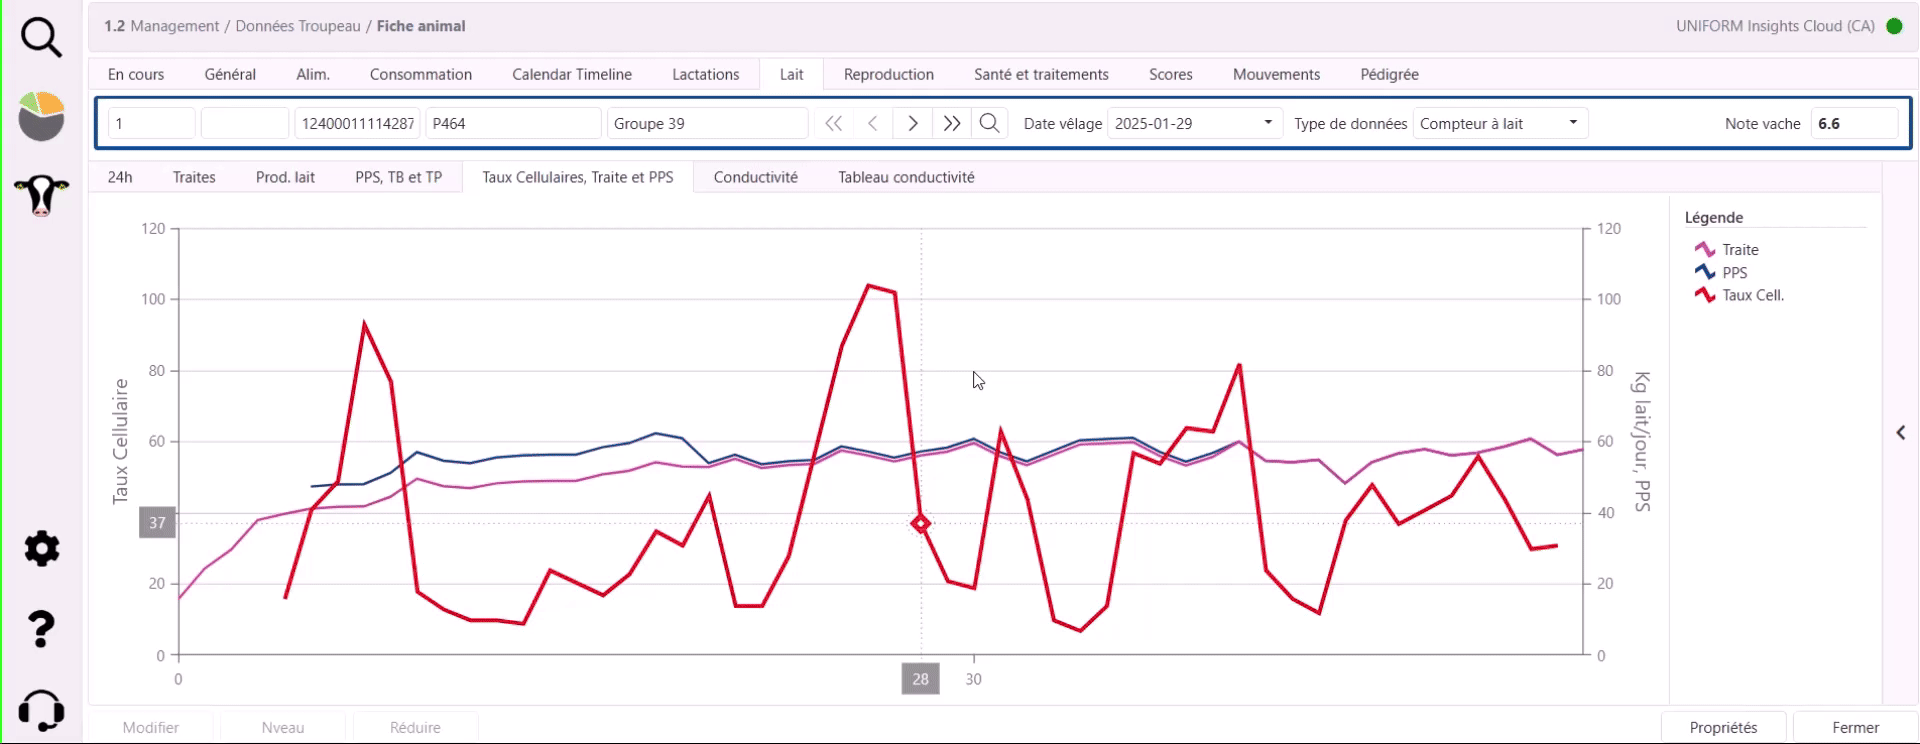Viewport: 1920px width, 744px height.
Task: Click the cow head herd icon
Action: (41, 195)
